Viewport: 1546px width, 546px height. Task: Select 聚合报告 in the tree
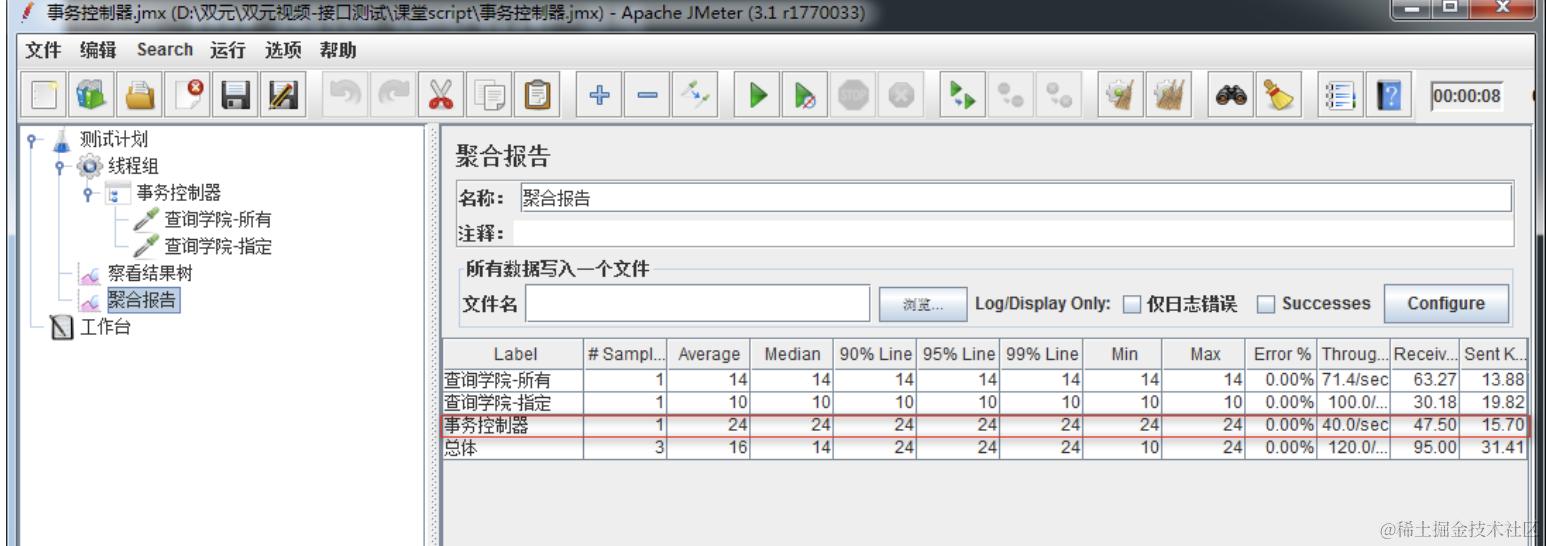tap(144, 298)
